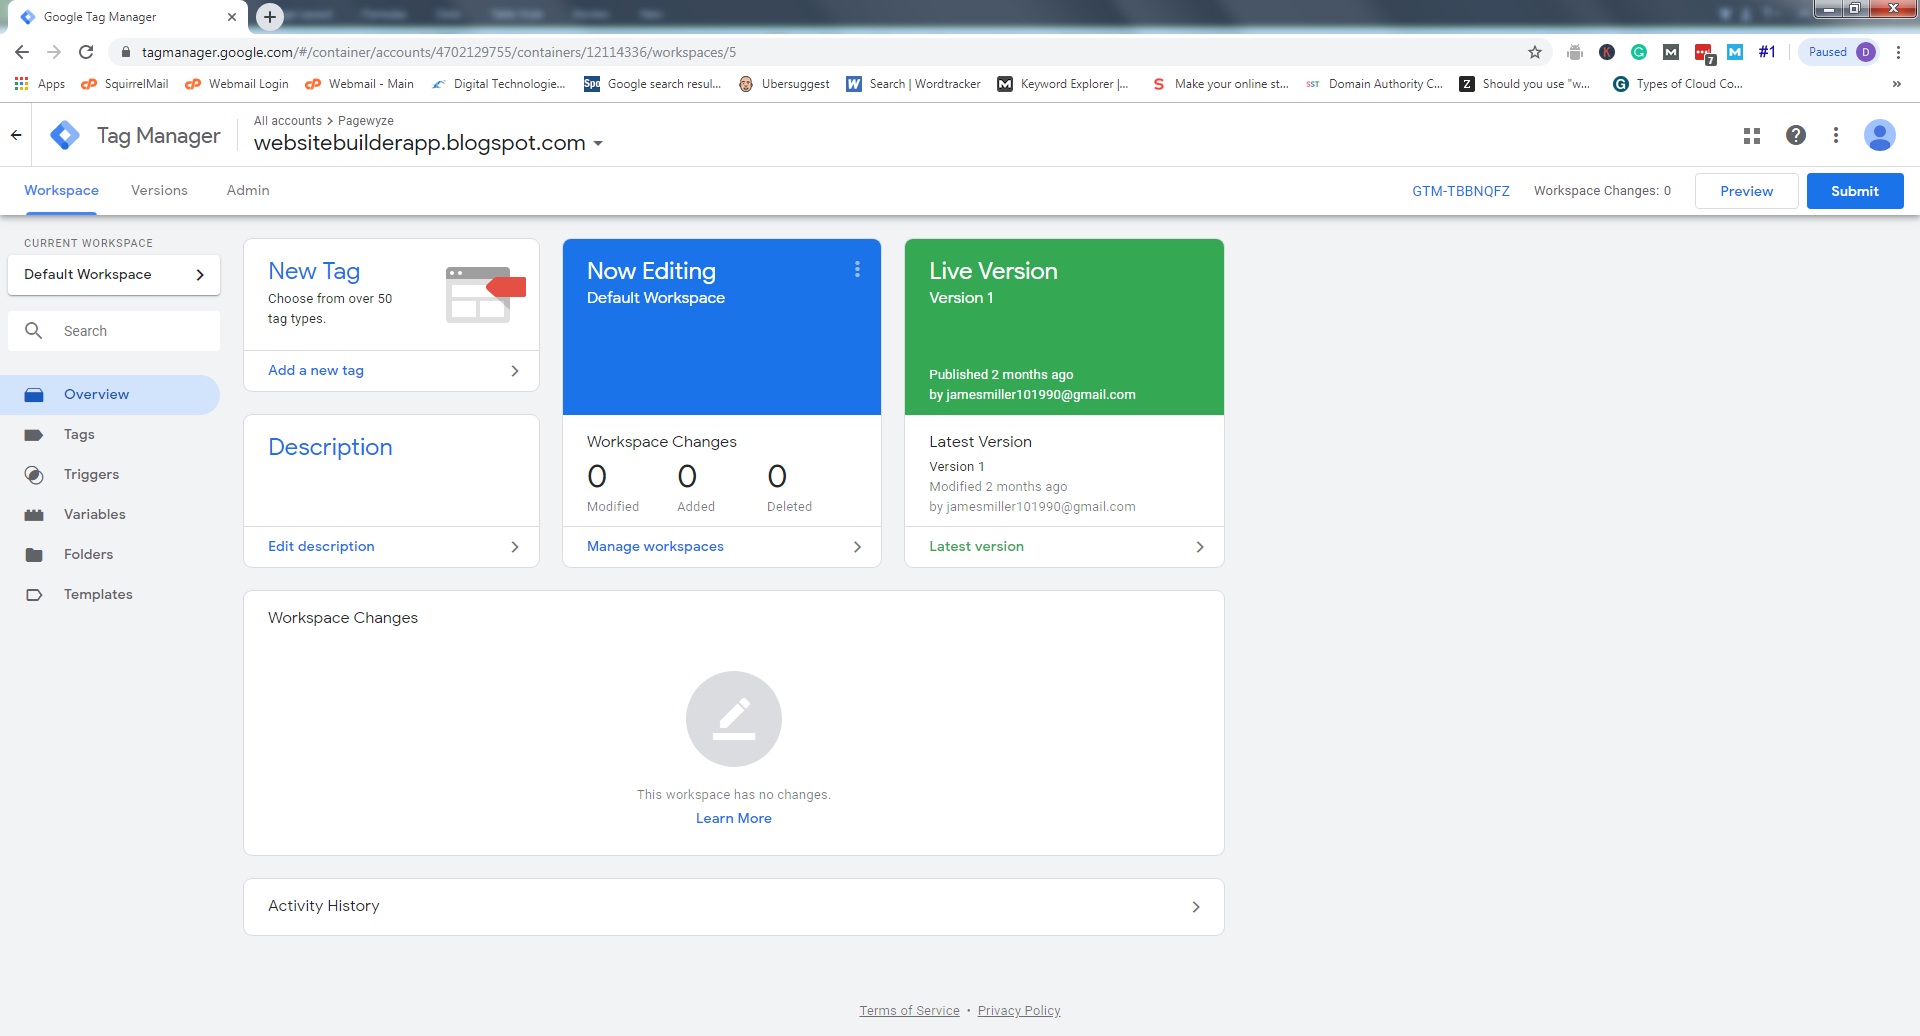Viewport: 1920px width, 1036px height.
Task: Close the Google Tag Manager browser tab
Action: pos(231,17)
